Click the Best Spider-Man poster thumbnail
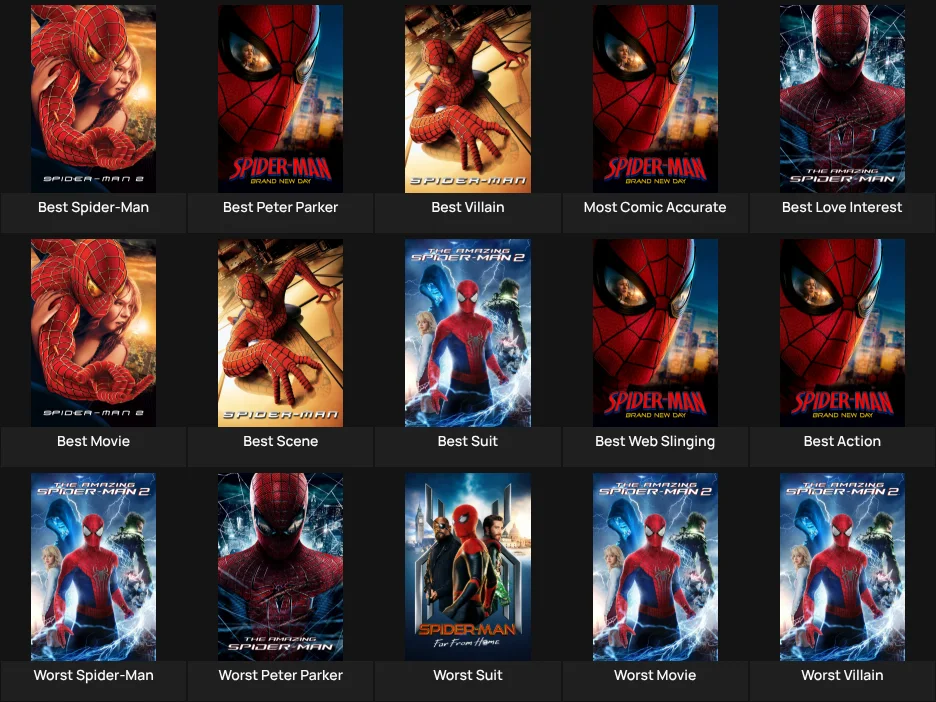Screen dimensions: 936x702 click(93, 99)
